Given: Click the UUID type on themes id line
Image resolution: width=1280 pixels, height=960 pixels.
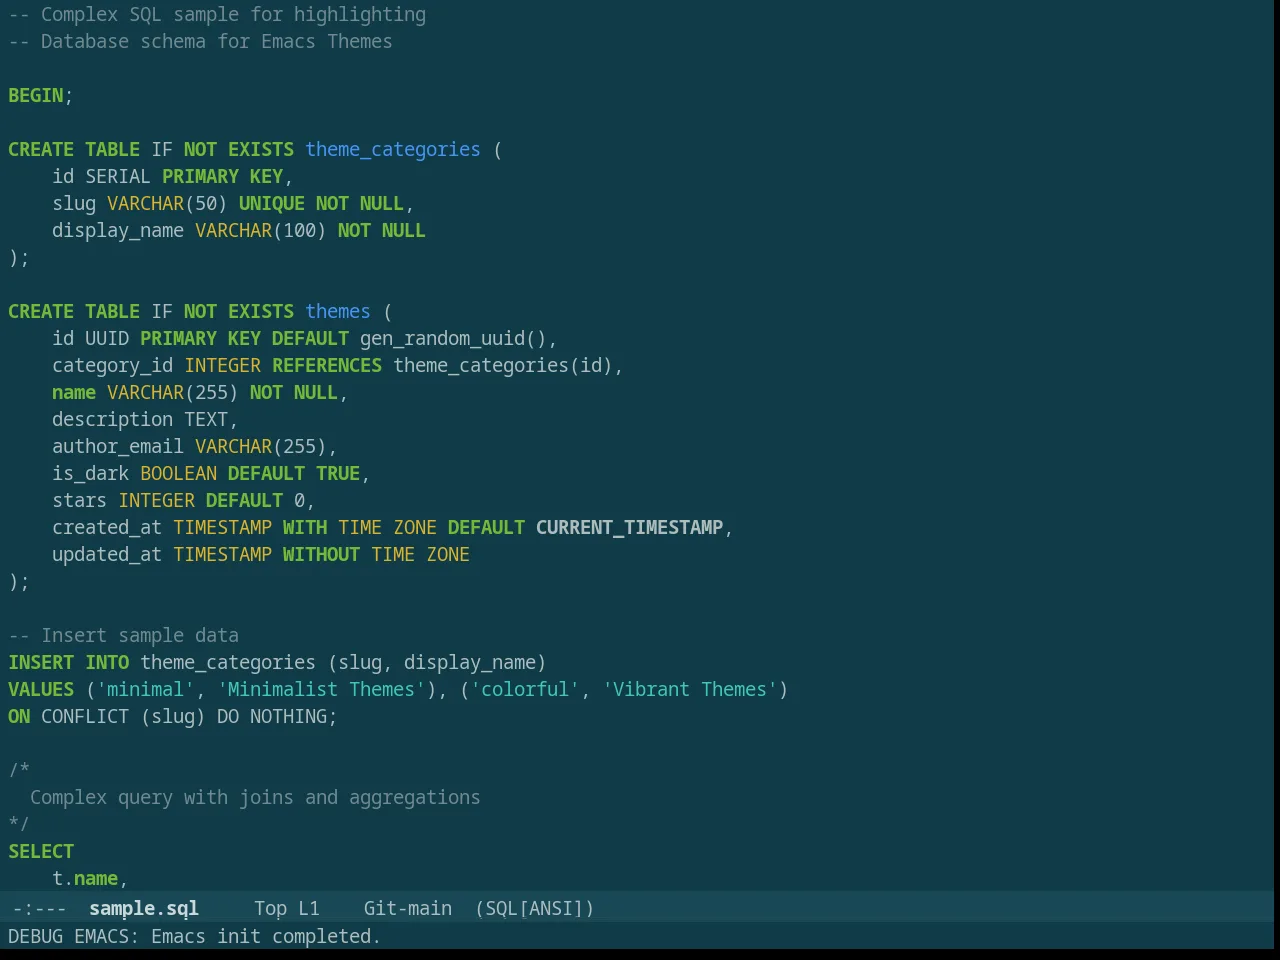Looking at the screenshot, I should tap(107, 338).
